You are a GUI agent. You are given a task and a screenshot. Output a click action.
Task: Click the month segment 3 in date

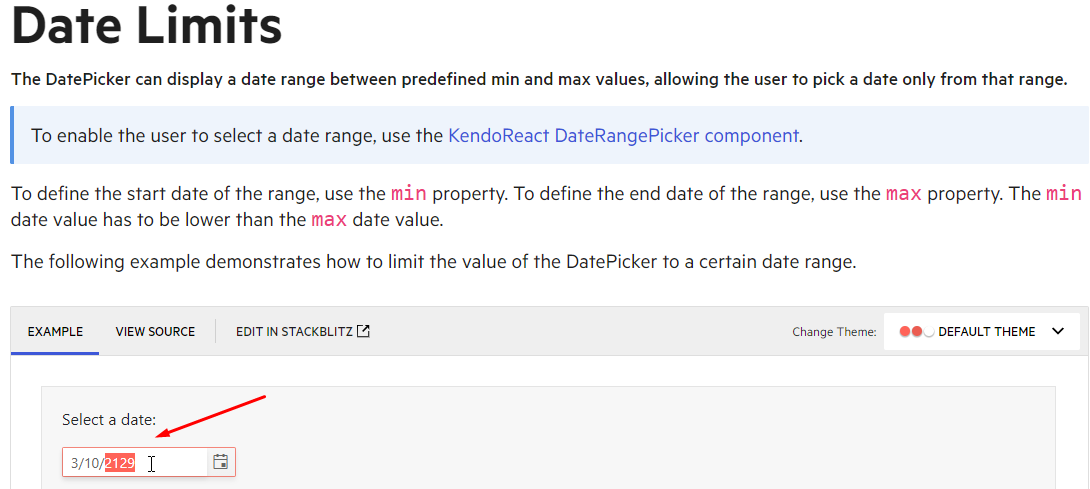pyautogui.click(x=74, y=463)
